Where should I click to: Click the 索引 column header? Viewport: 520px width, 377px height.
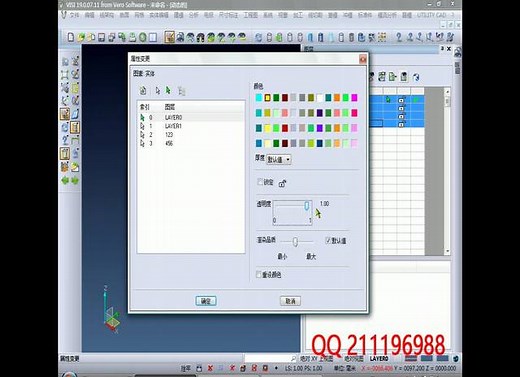[144, 107]
